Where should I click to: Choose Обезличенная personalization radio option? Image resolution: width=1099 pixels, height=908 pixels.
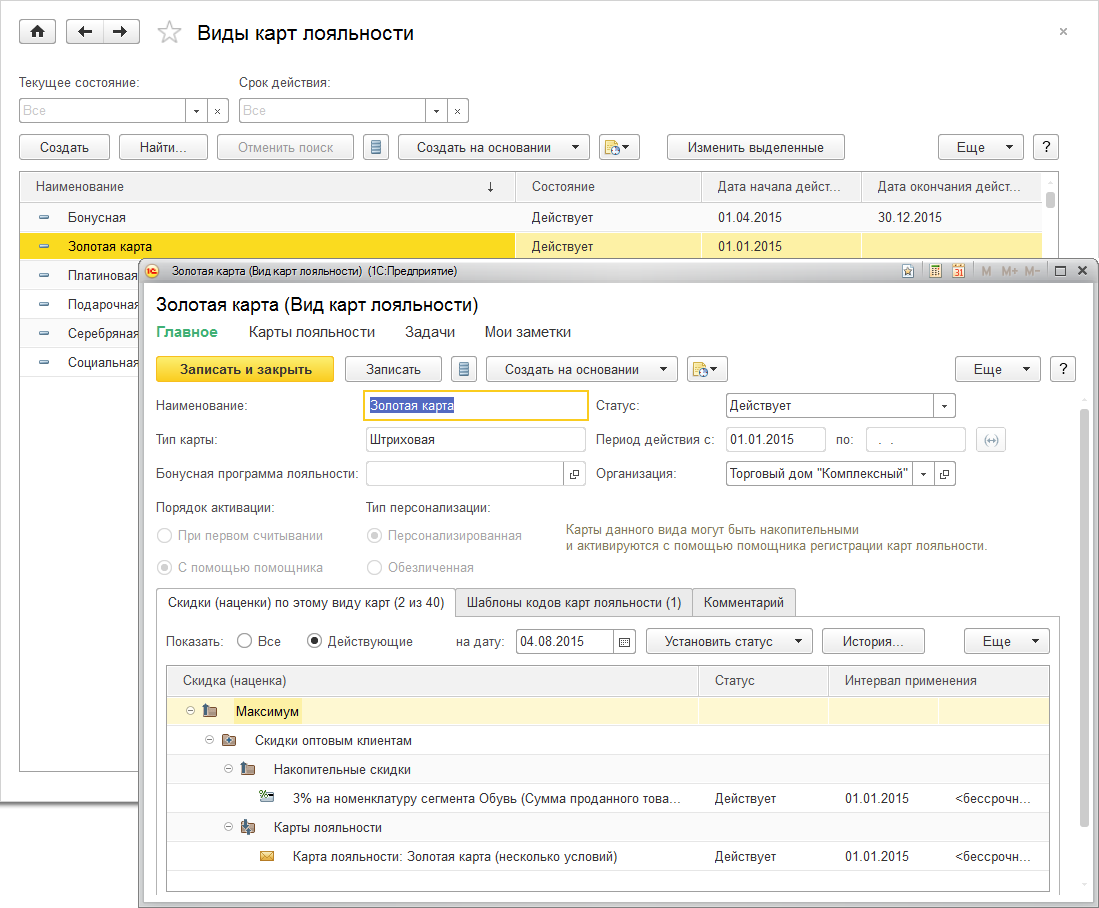pos(374,567)
